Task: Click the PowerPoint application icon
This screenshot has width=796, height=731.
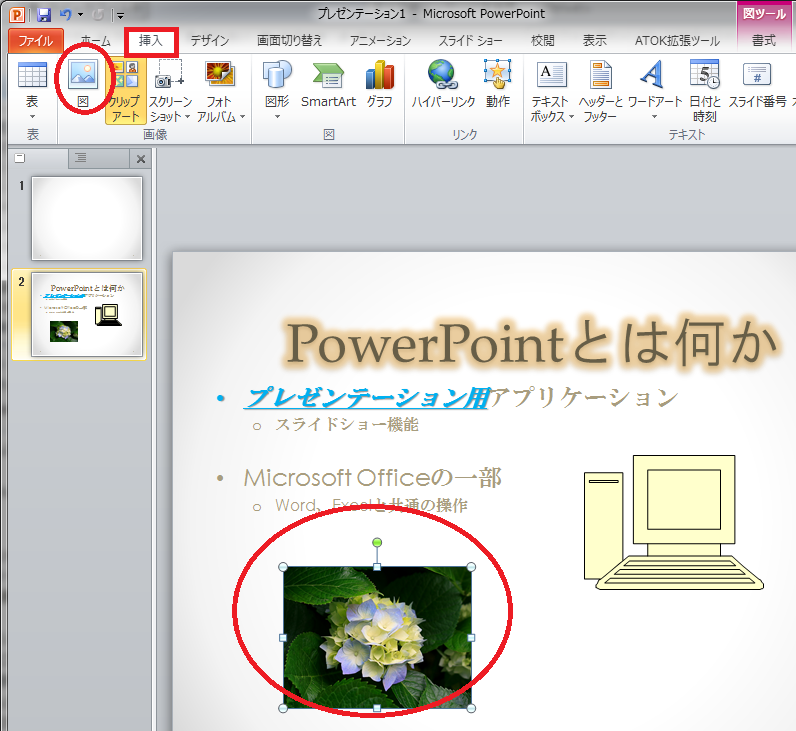Action: [17, 15]
